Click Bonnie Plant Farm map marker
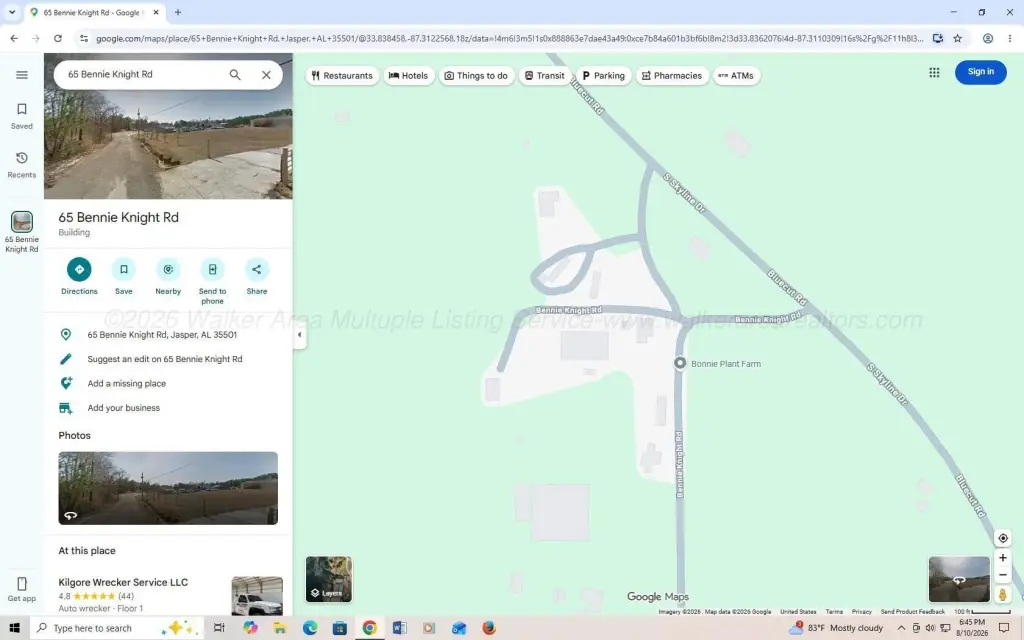Viewport: 1024px width, 640px height. click(x=680, y=363)
